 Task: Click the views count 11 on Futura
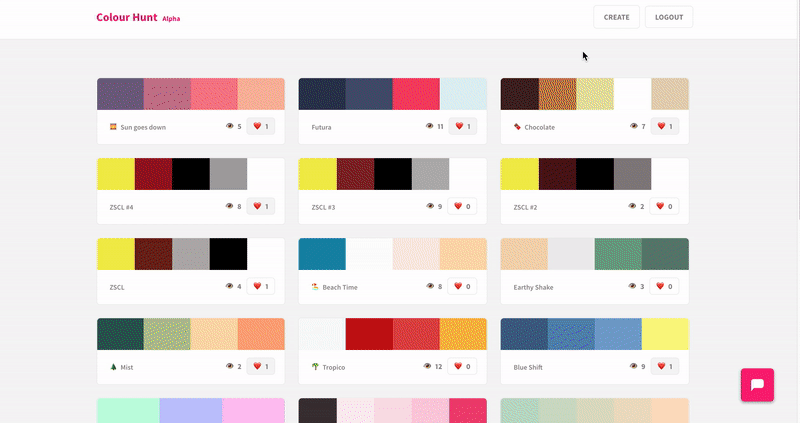440,127
